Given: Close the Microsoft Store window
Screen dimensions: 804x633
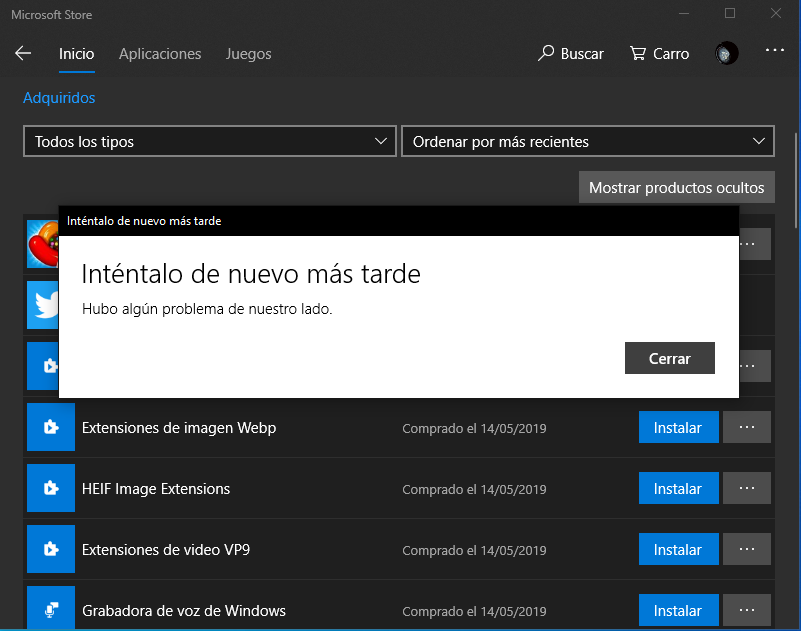Looking at the screenshot, I should pyautogui.click(x=776, y=14).
